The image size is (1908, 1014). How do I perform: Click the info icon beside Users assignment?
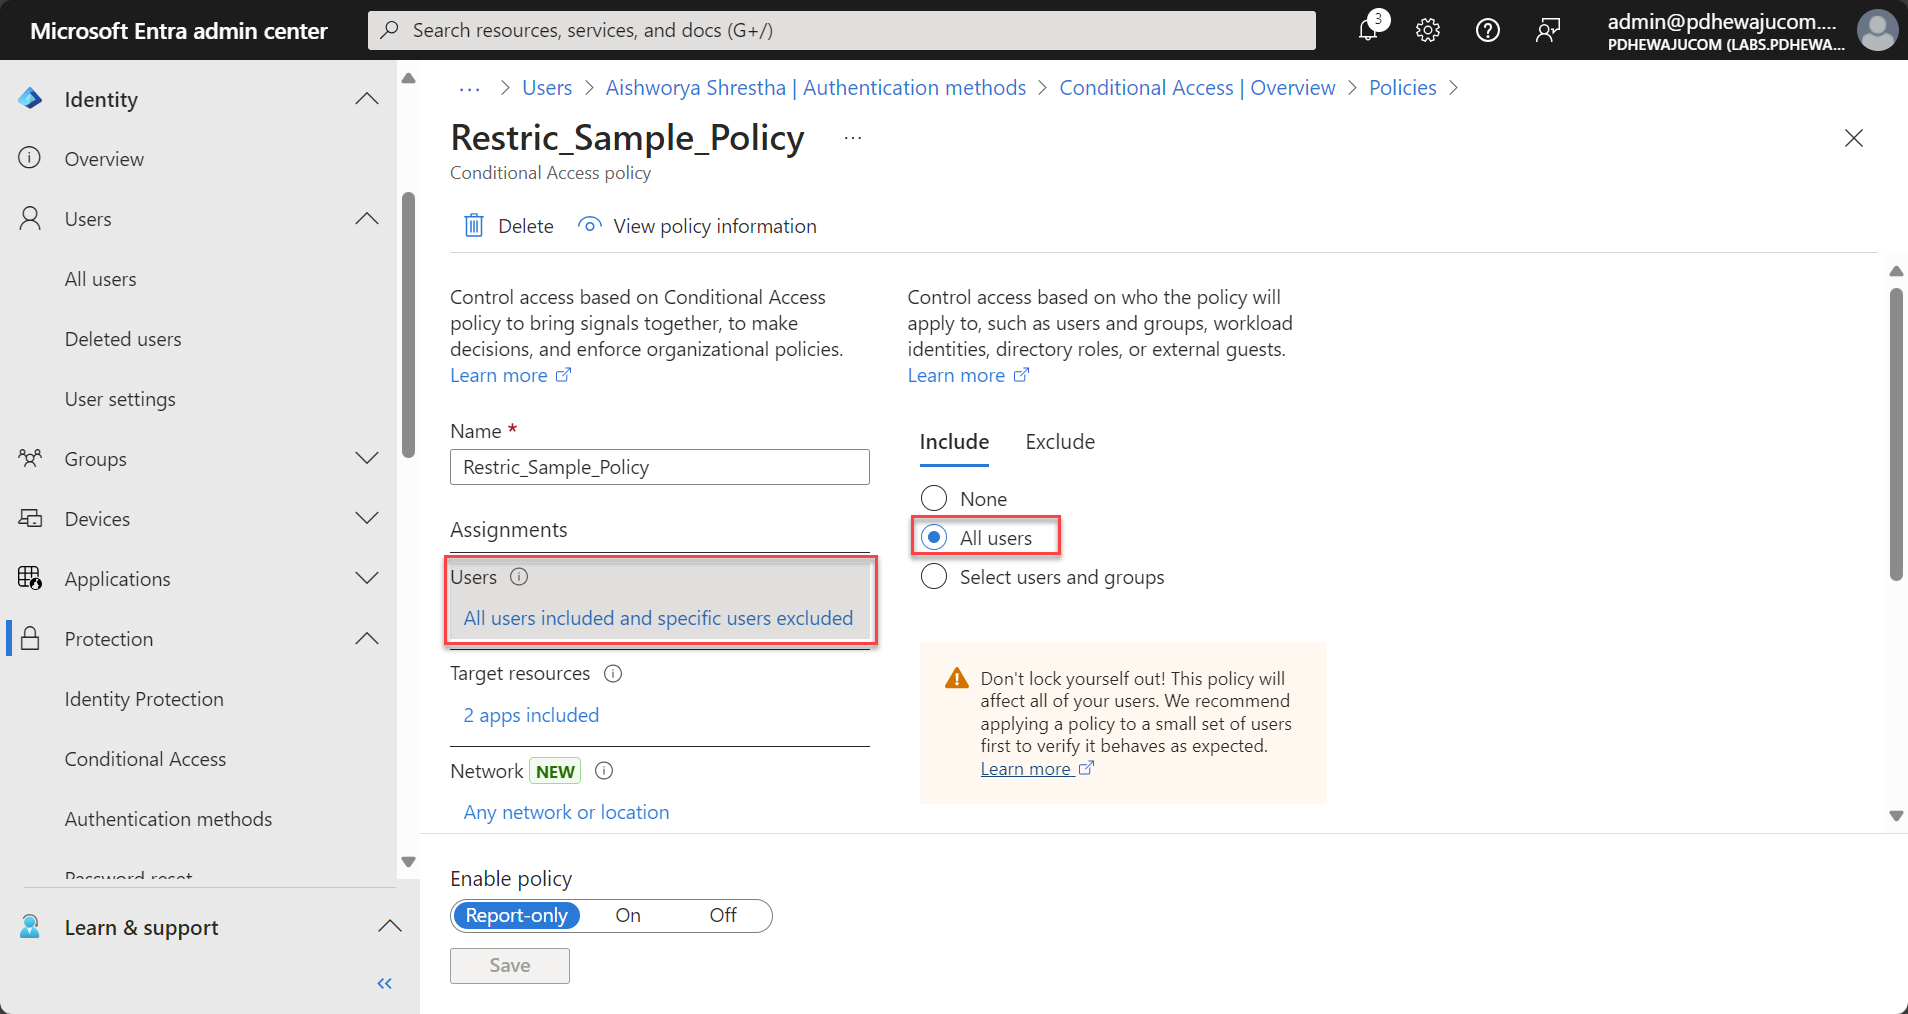(x=519, y=577)
